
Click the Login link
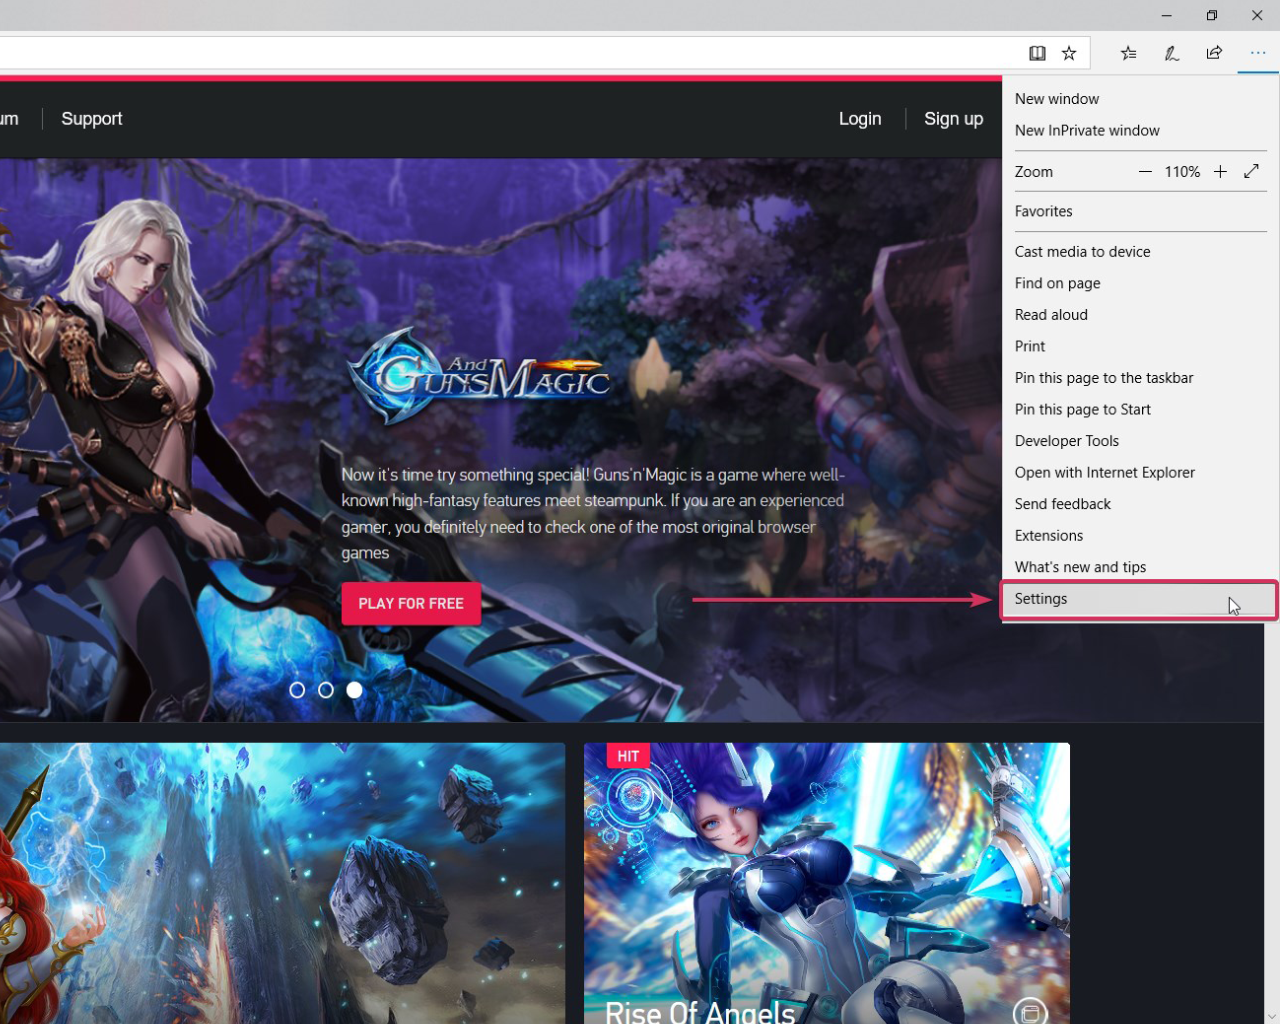[x=860, y=119]
